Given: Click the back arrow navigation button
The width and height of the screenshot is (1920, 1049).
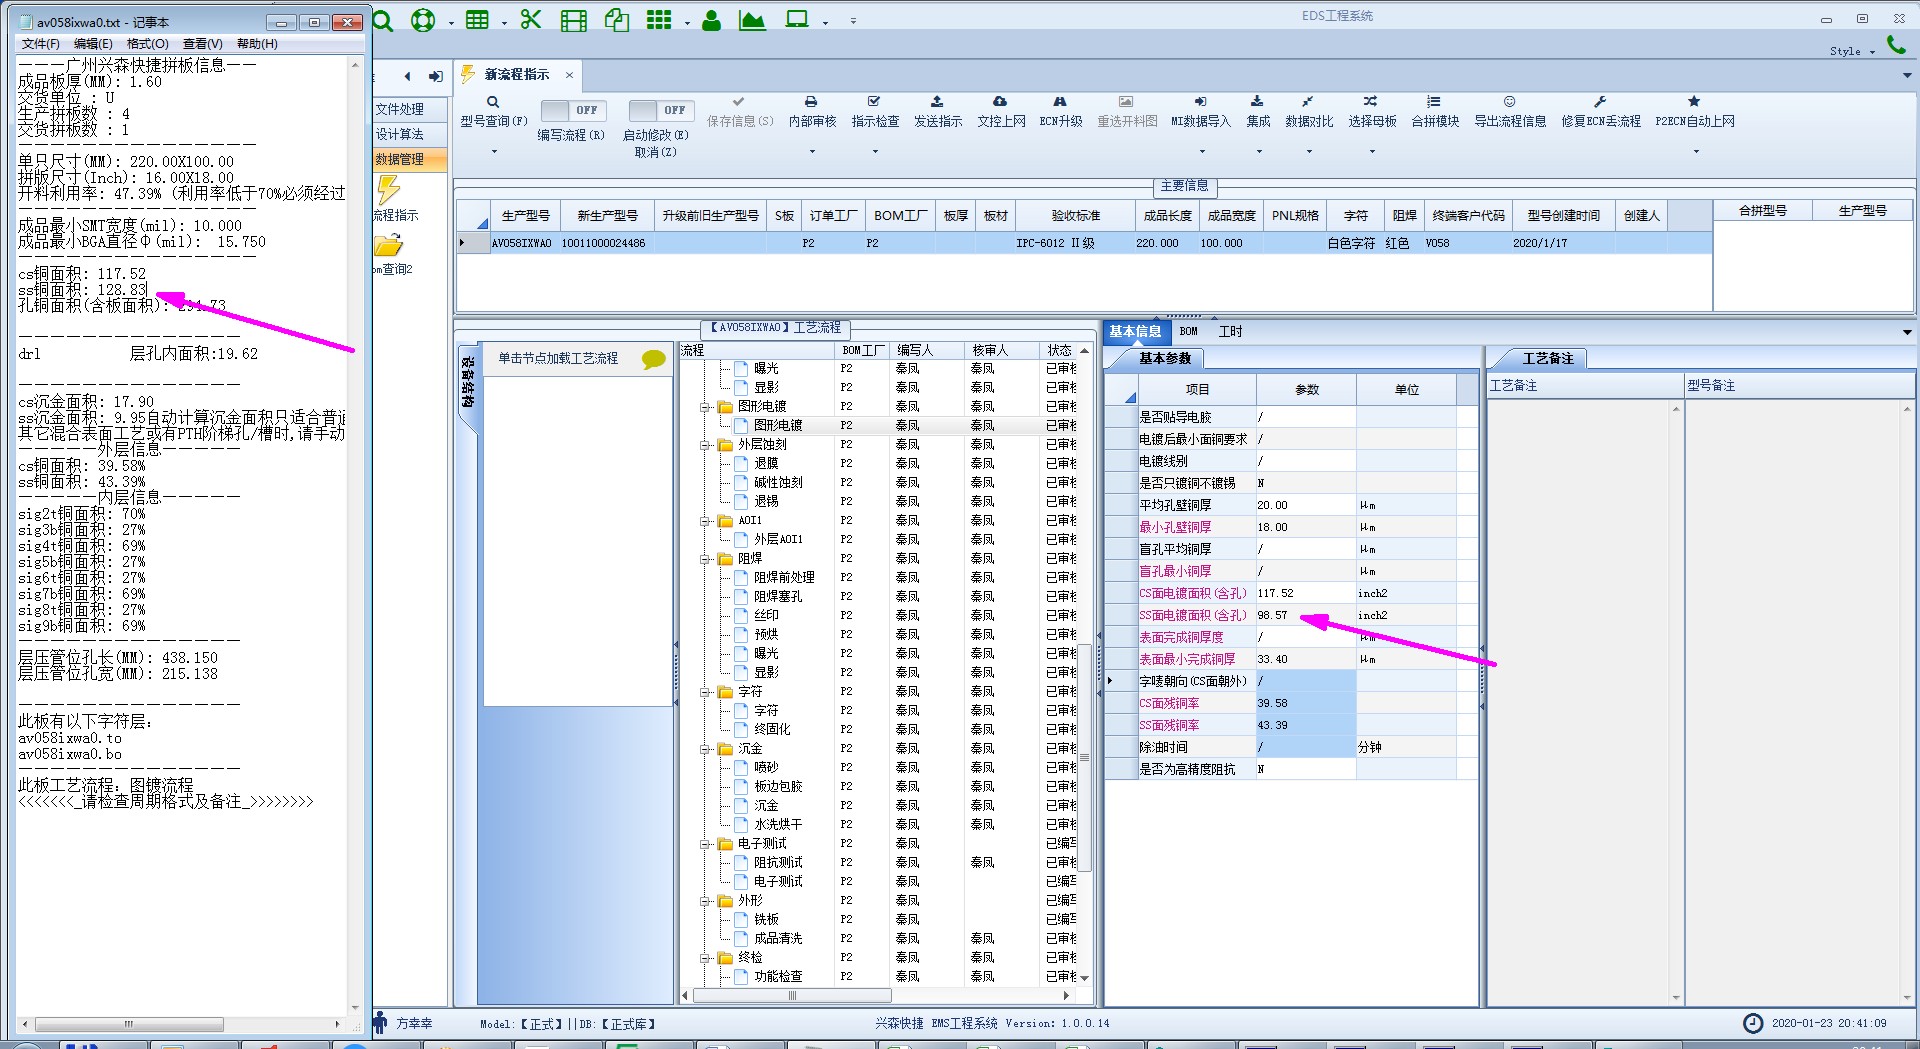Looking at the screenshot, I should pyautogui.click(x=407, y=76).
